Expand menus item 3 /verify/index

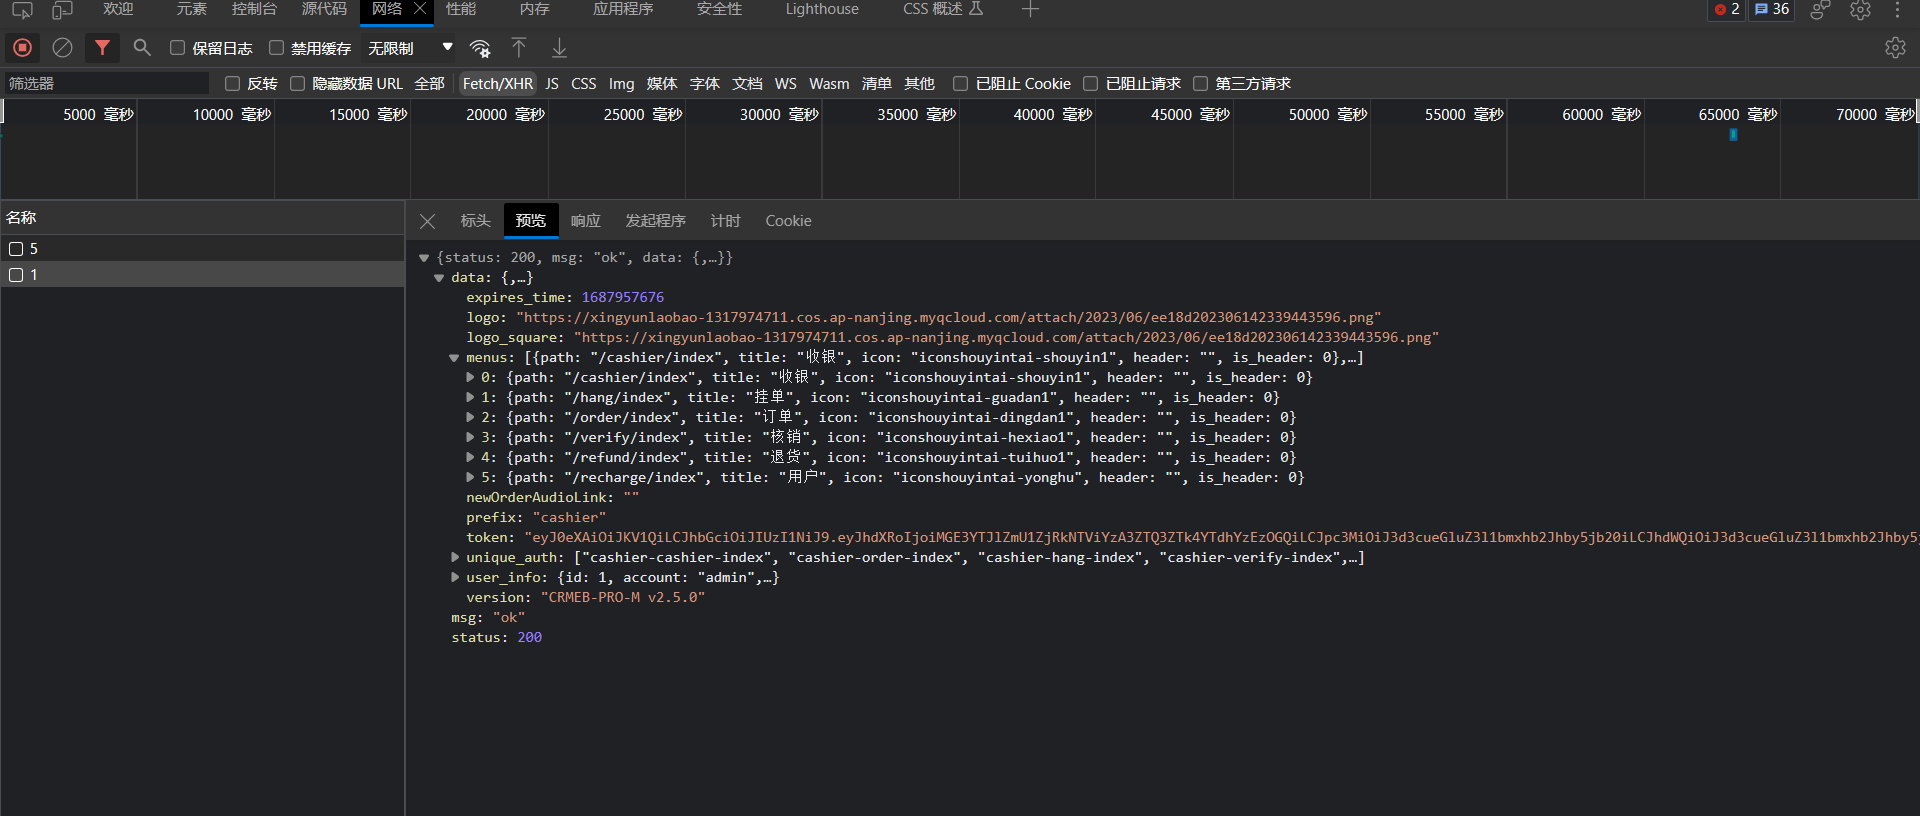(470, 438)
